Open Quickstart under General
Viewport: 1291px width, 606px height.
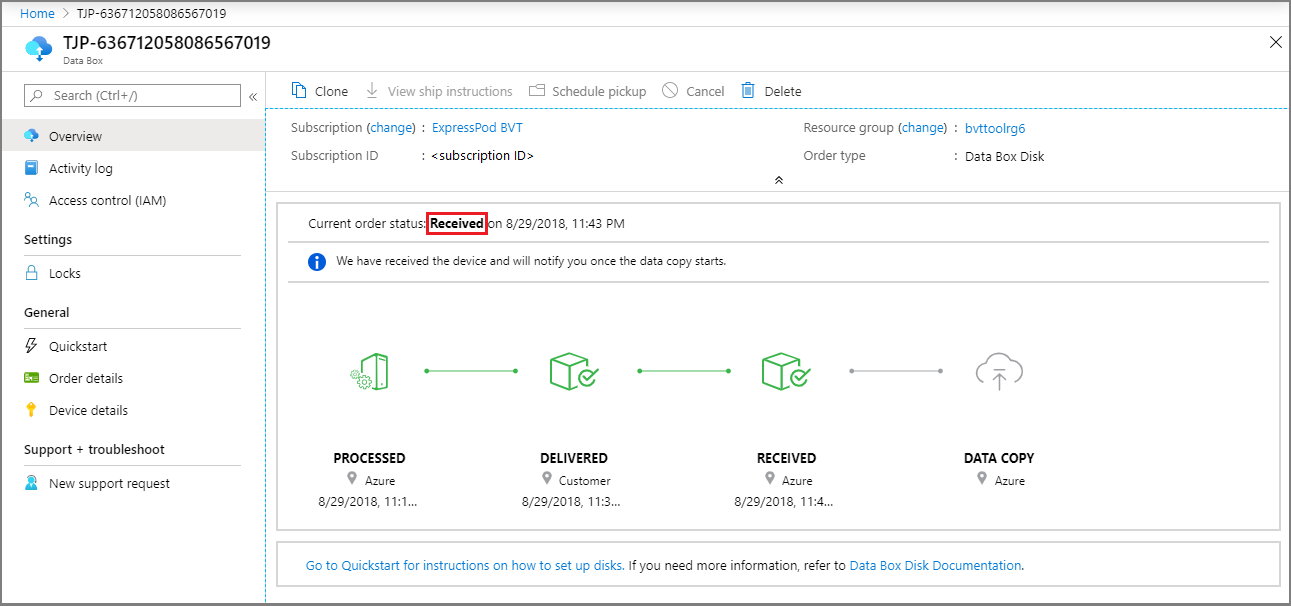pyautogui.click(x=133, y=346)
